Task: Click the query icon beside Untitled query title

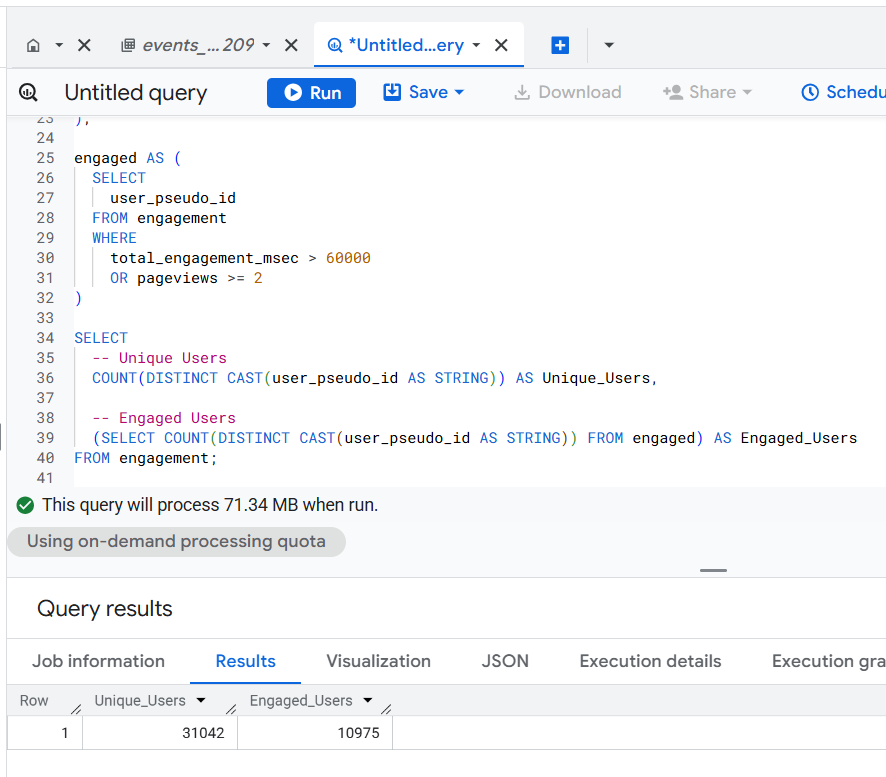Action: point(28,92)
